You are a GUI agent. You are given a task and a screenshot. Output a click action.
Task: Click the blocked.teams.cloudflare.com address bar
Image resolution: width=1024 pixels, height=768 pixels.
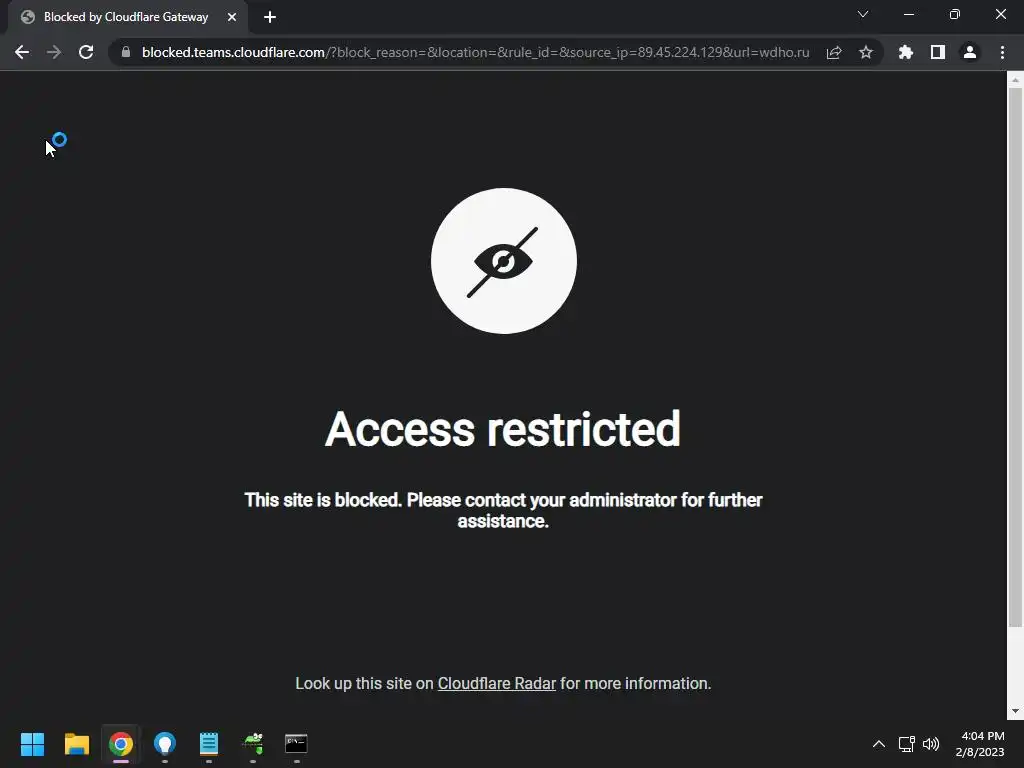pos(475,52)
